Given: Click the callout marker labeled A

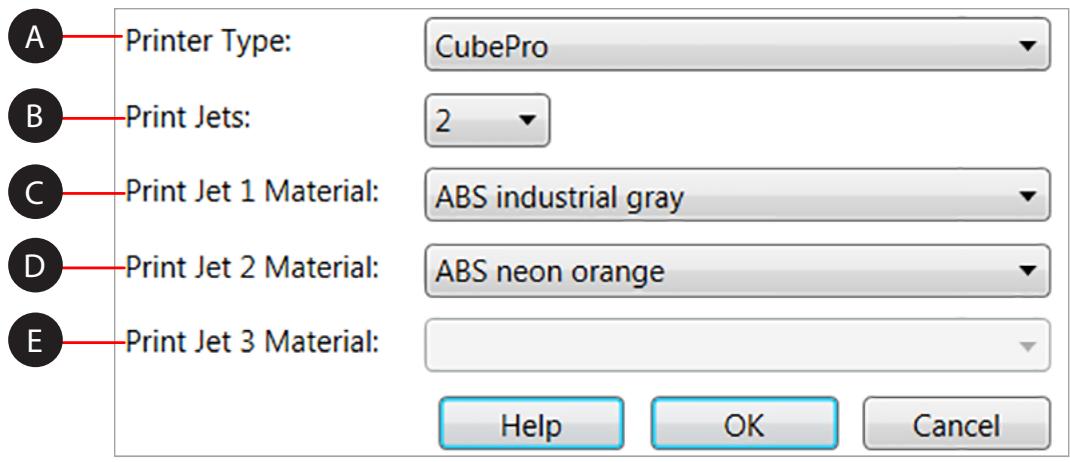Looking at the screenshot, I should pyautogui.click(x=36, y=42).
